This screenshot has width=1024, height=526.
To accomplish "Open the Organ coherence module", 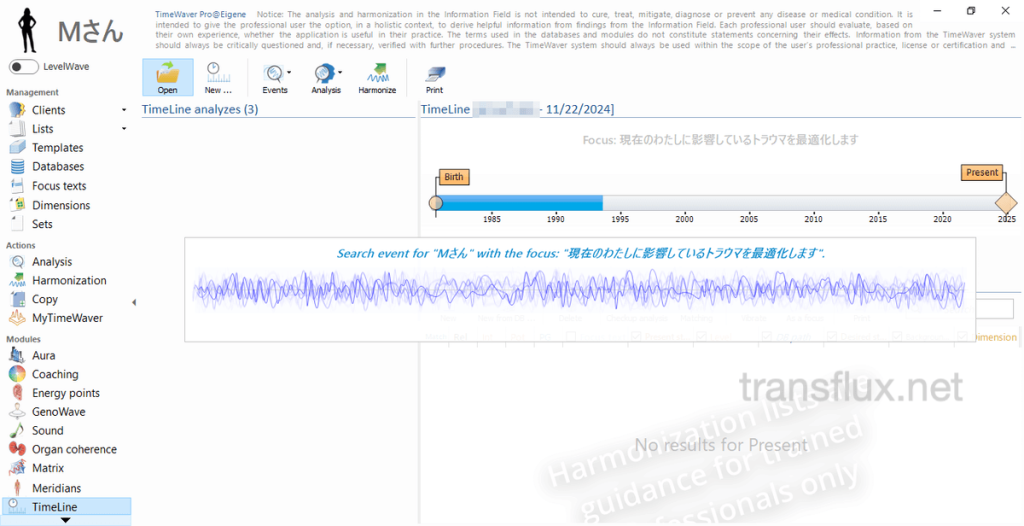I will [74, 450].
